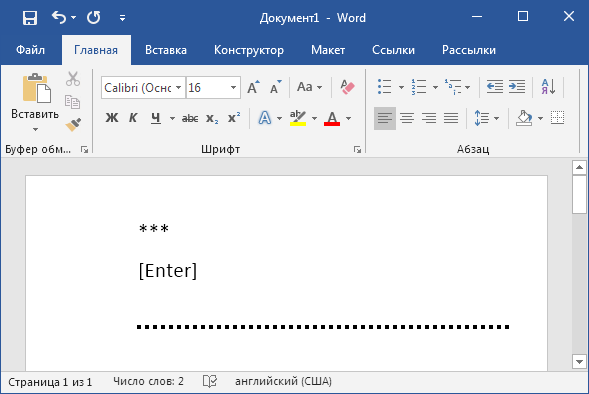Image resolution: width=589 pixels, height=394 pixels.
Task: Expand the font name dropdown arrow
Action: tap(179, 88)
